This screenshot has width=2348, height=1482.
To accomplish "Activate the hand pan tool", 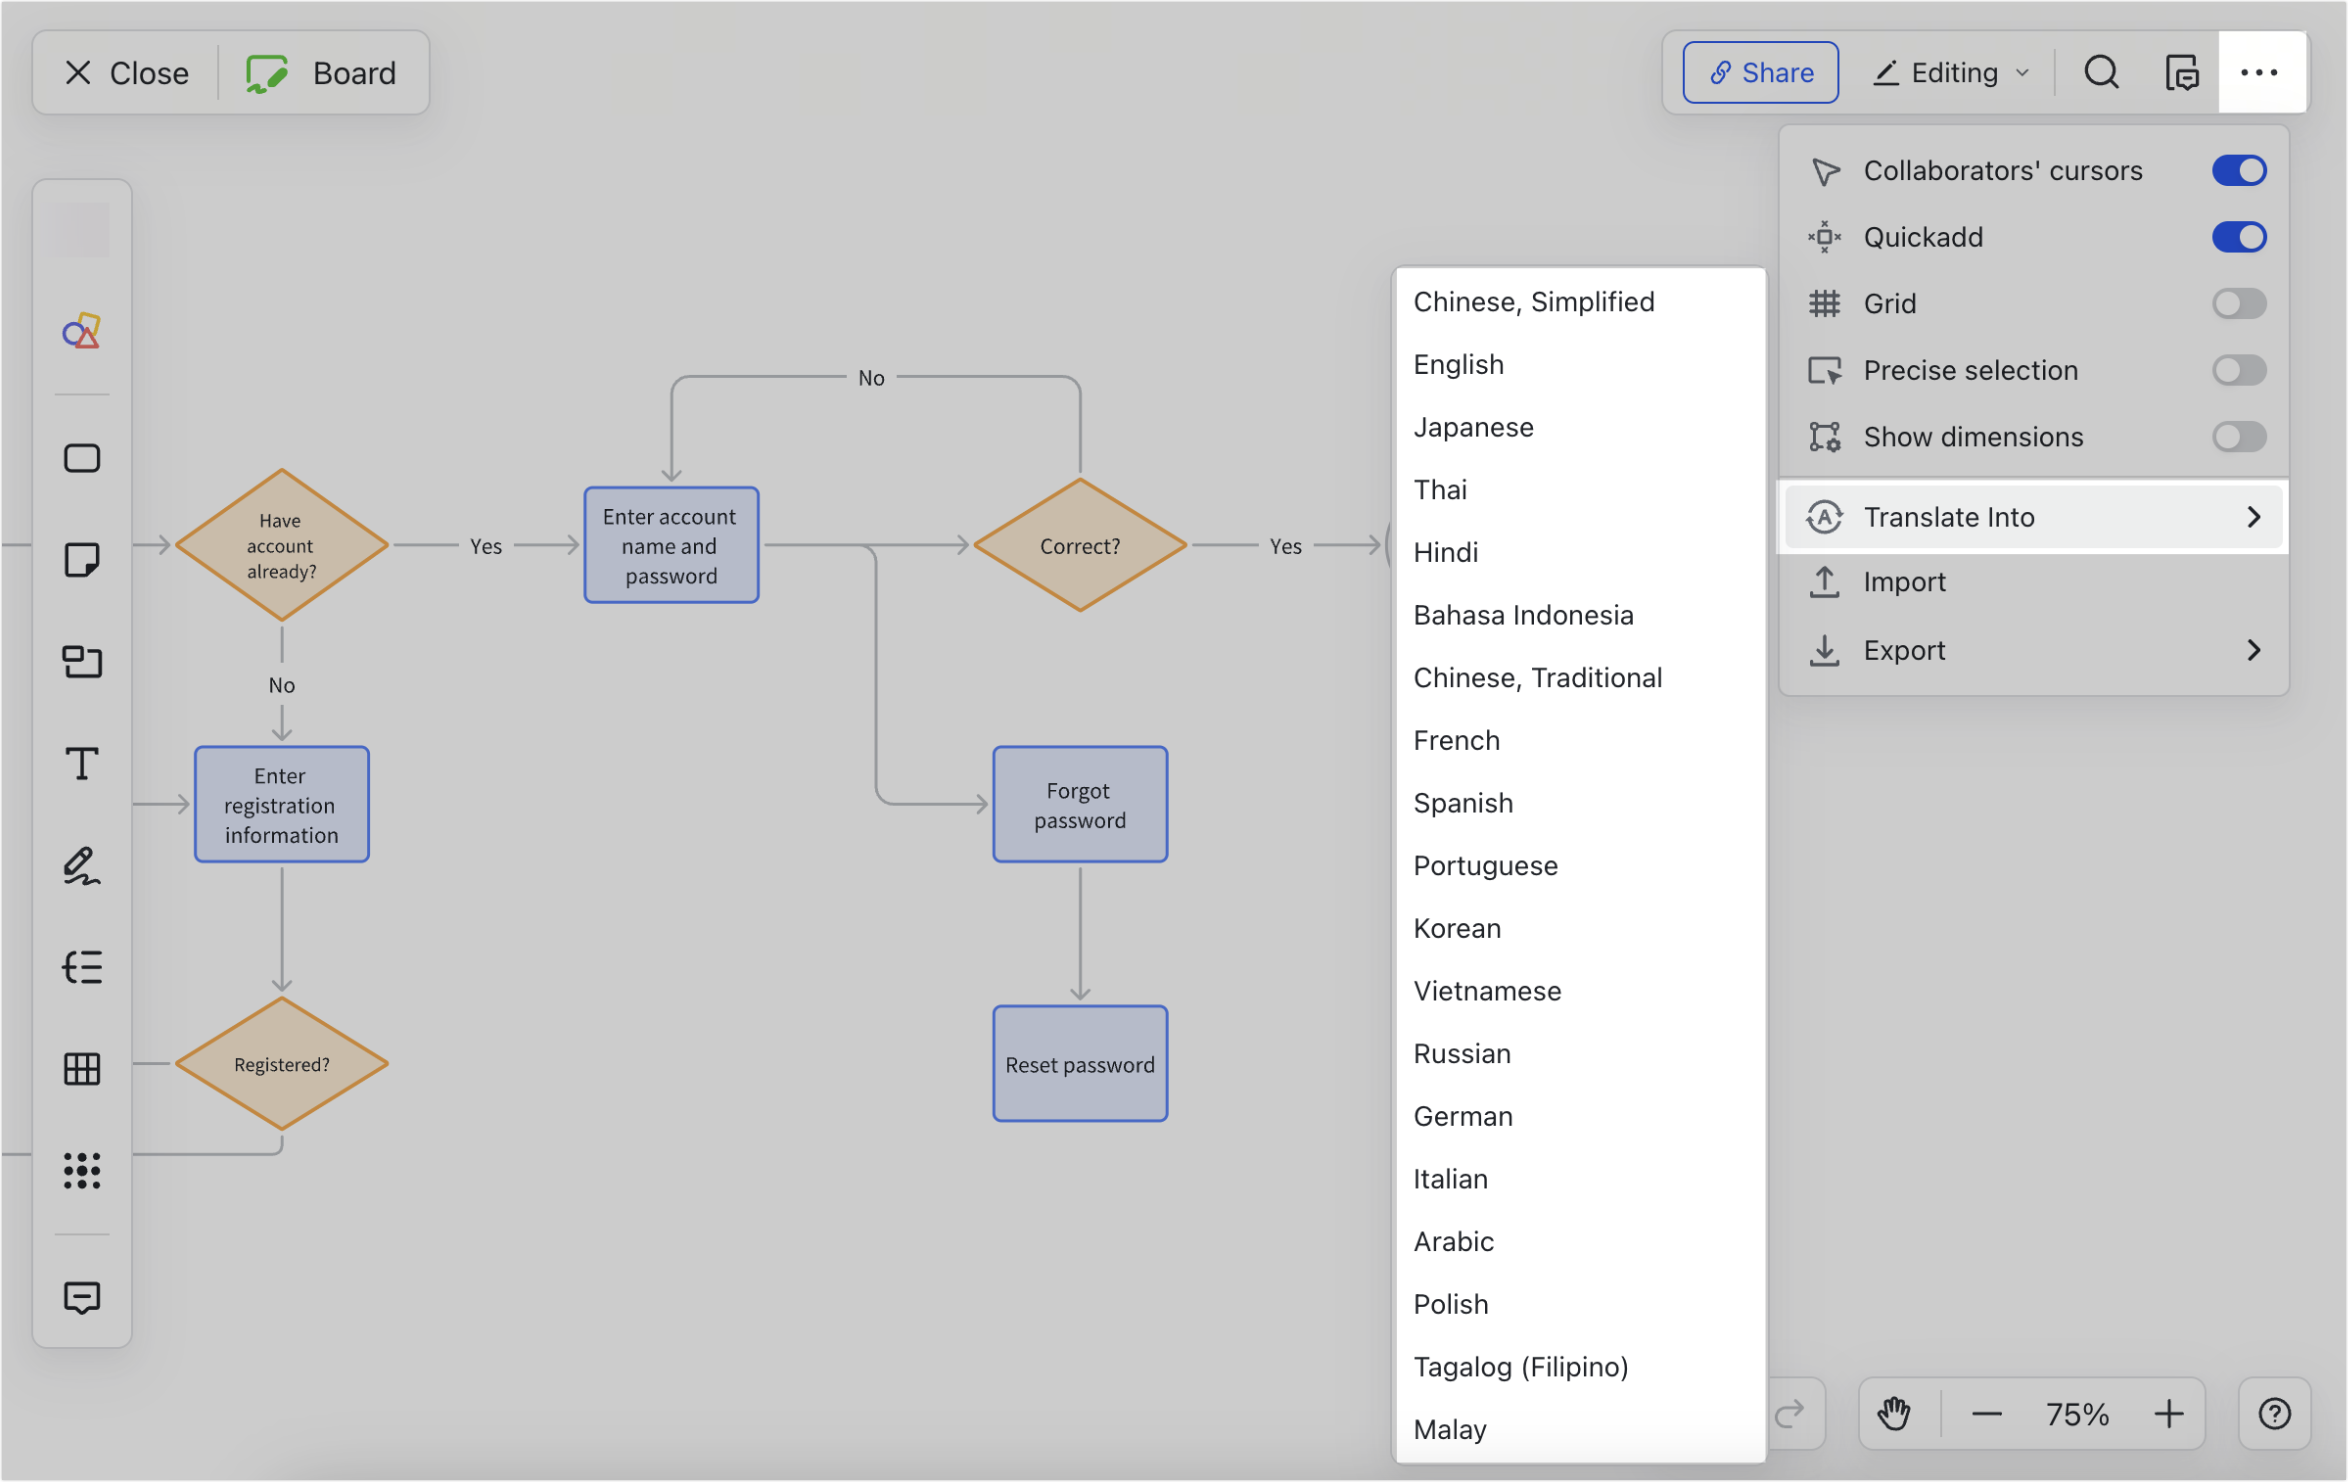I will click(x=1893, y=1413).
